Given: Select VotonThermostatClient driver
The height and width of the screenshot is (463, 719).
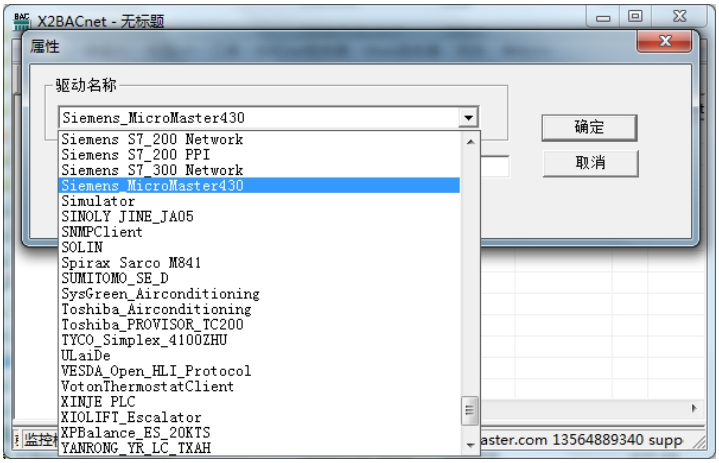Looking at the screenshot, I should coord(259,386).
